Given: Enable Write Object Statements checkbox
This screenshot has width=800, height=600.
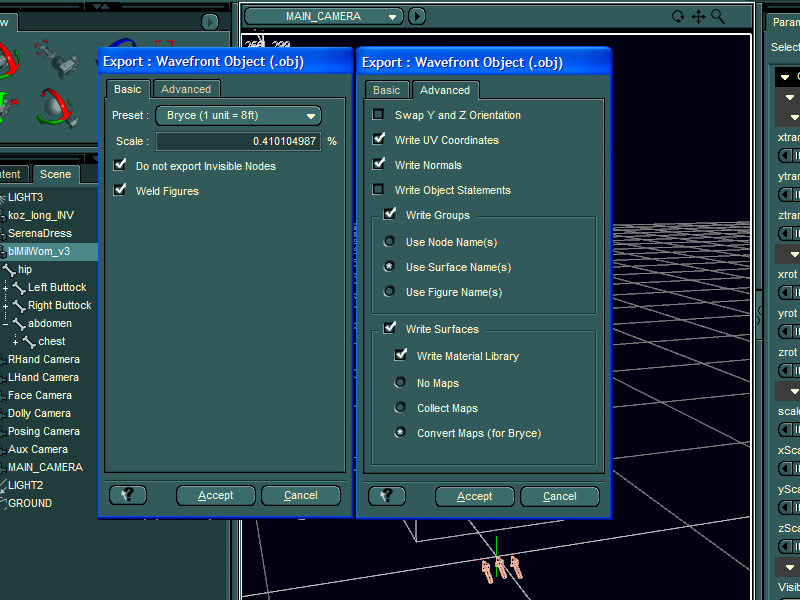Looking at the screenshot, I should [x=378, y=189].
